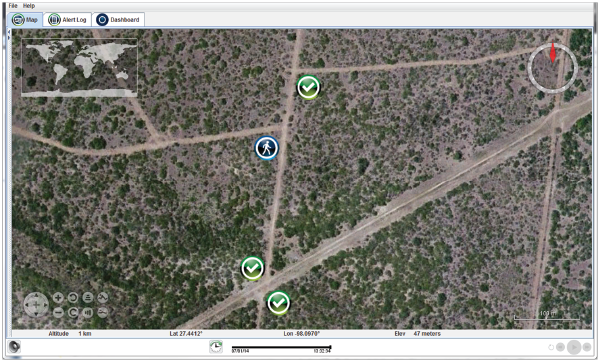Open the Help menu
Screen dimensions: 600x362
point(29,6)
